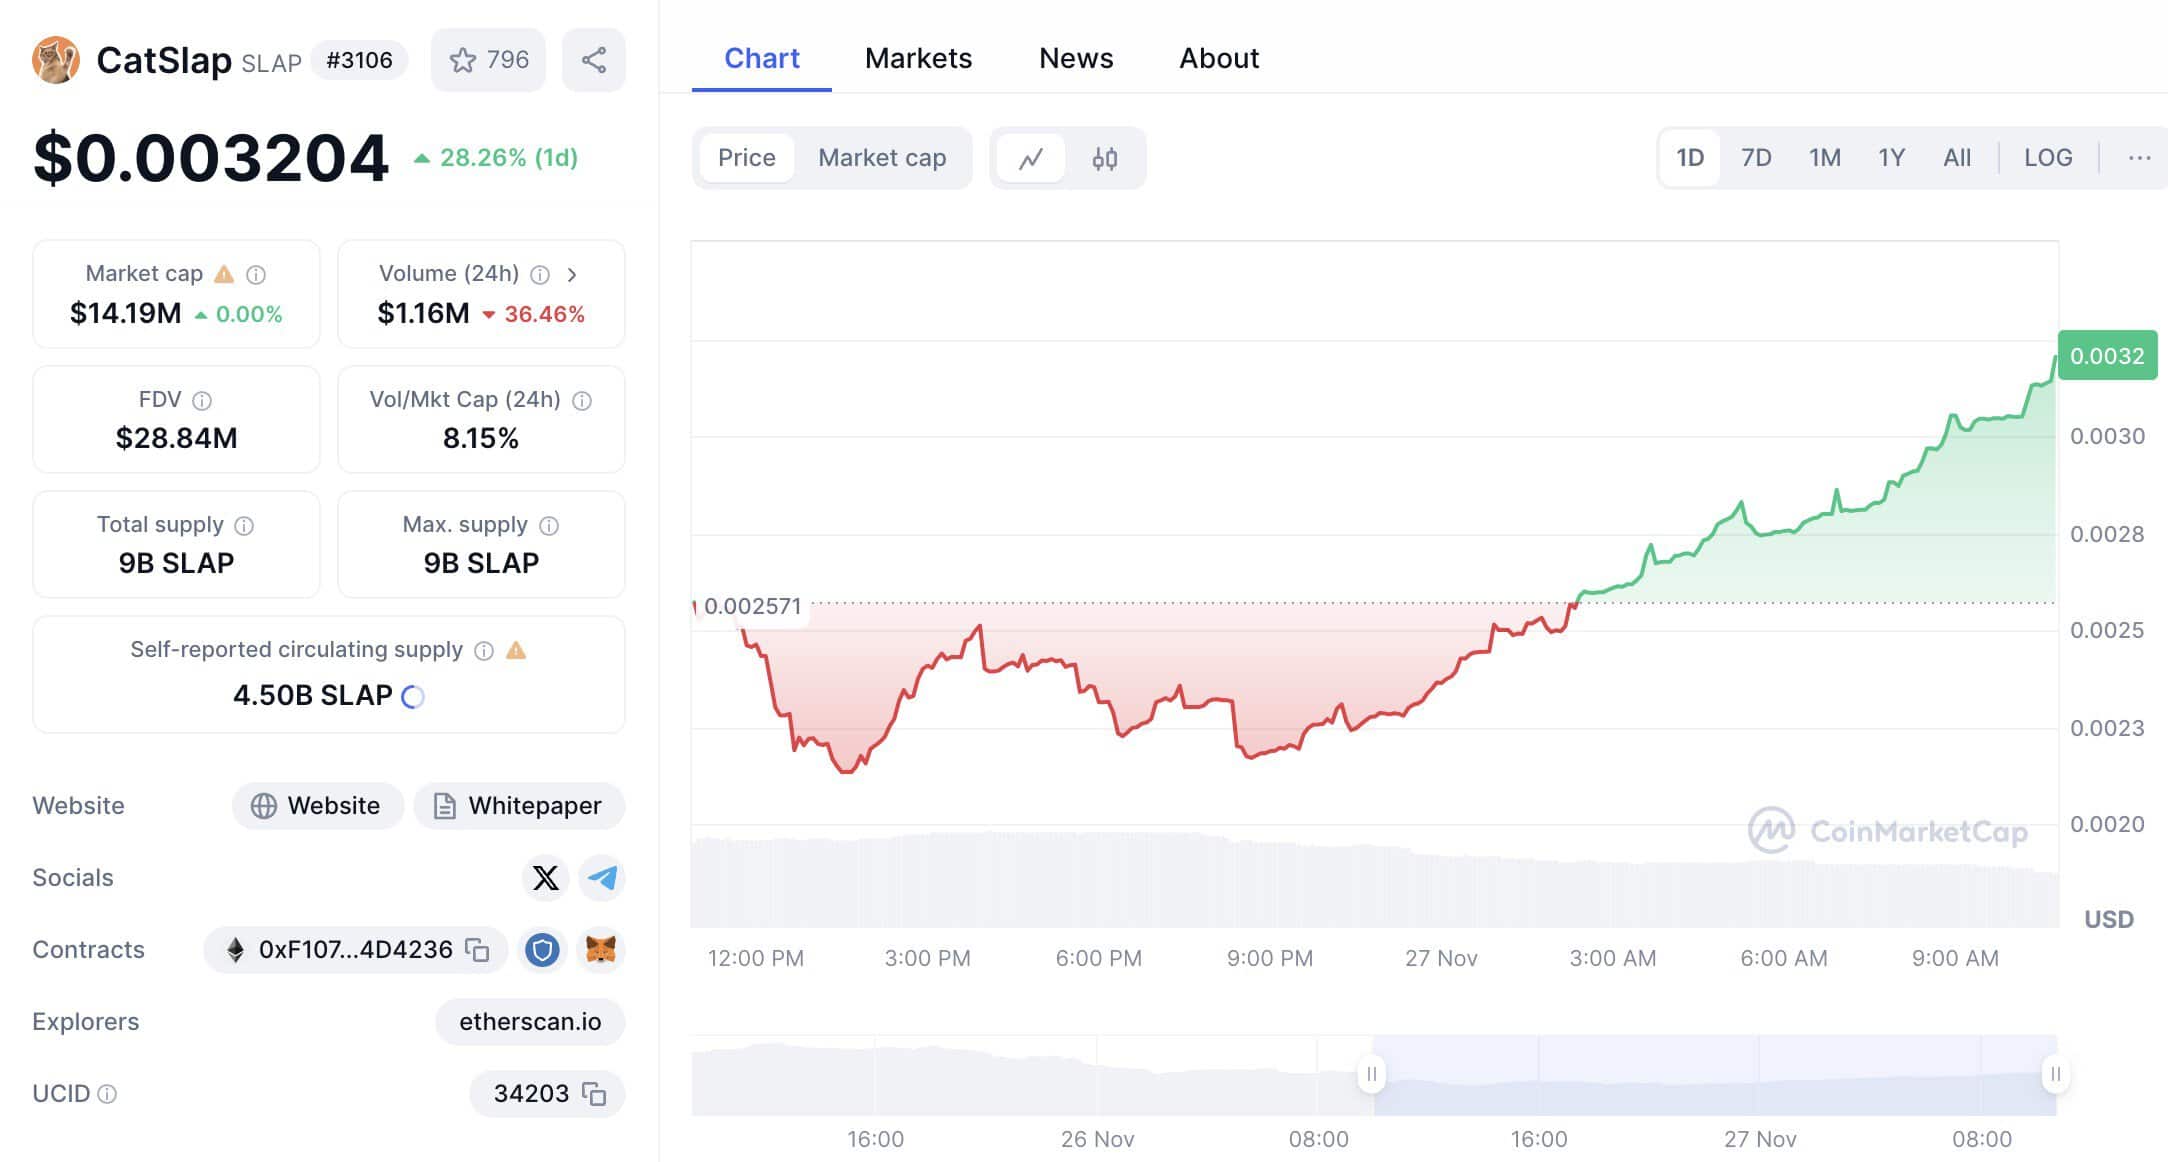Open the share icon button
Viewport: 2168px width, 1162px height.
594,60
